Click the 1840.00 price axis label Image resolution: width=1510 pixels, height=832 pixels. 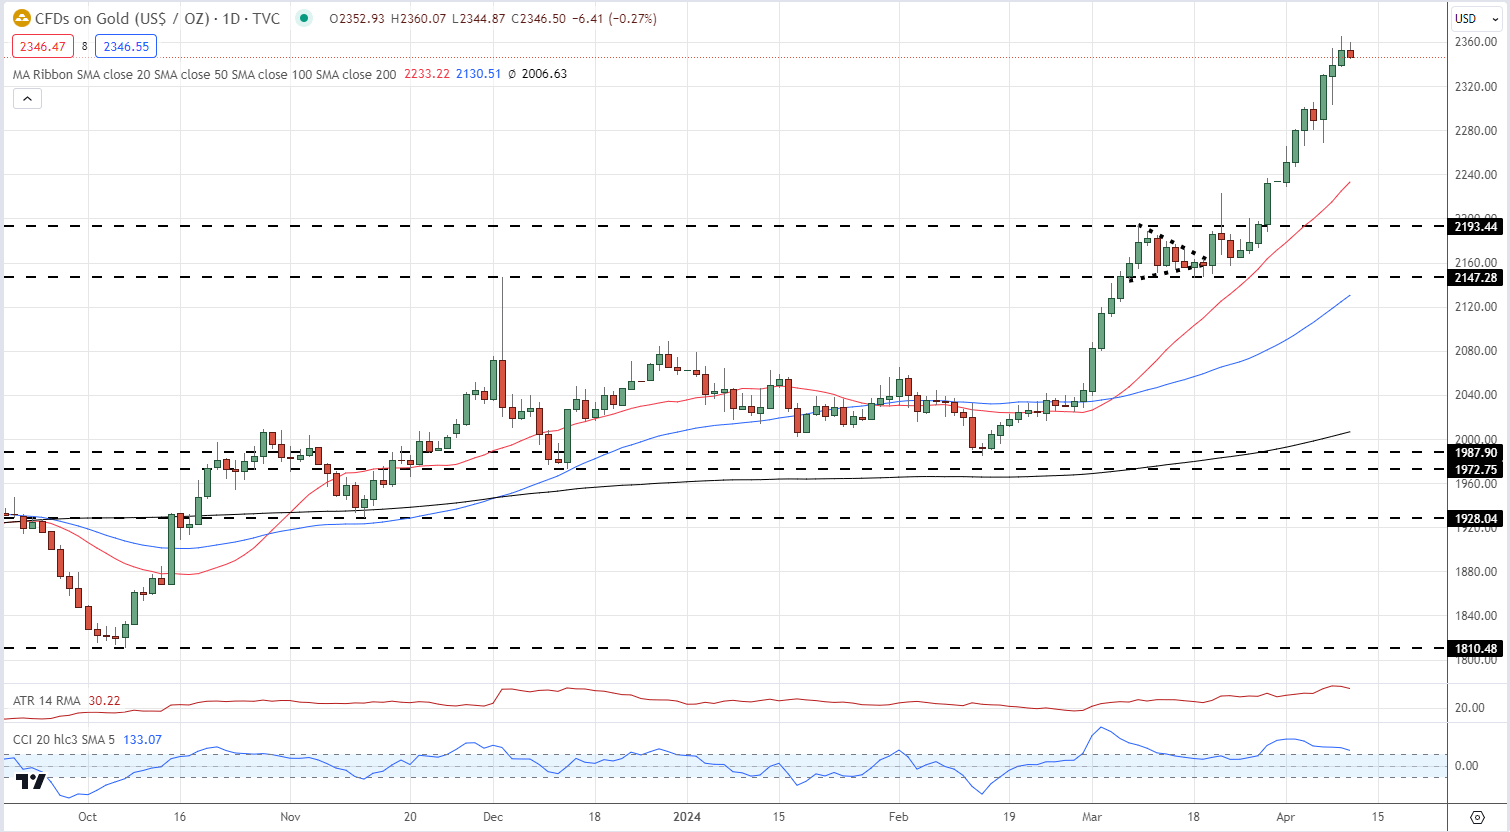pyautogui.click(x=1476, y=616)
